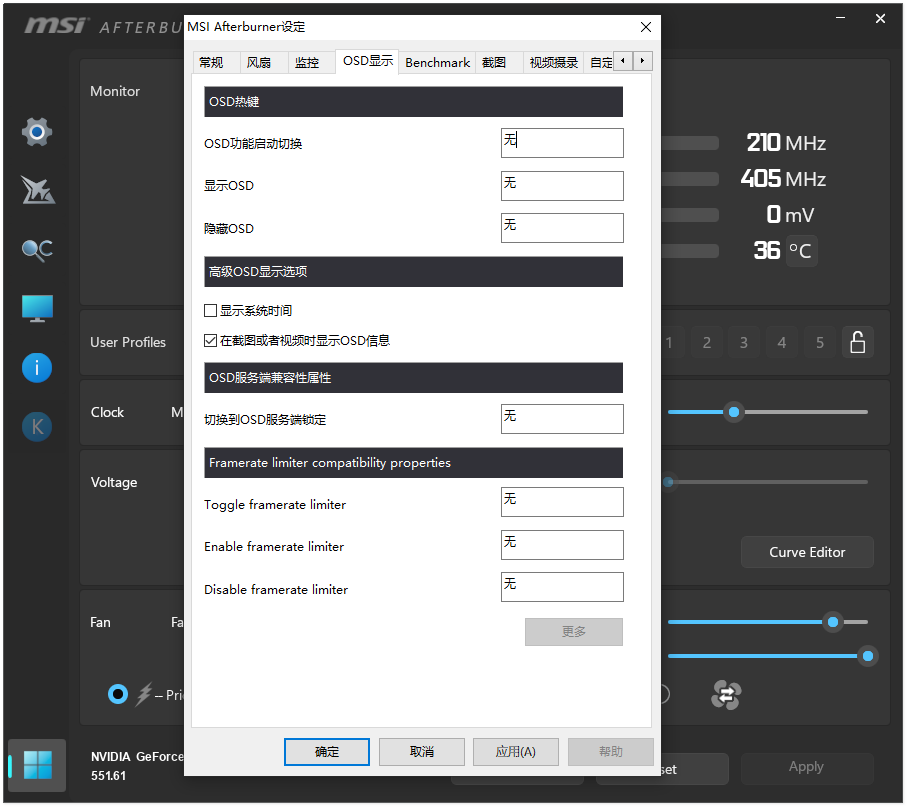Enable the 显示系统时间 checkbox
Viewport: 907px width, 807px height.
click(x=211, y=310)
